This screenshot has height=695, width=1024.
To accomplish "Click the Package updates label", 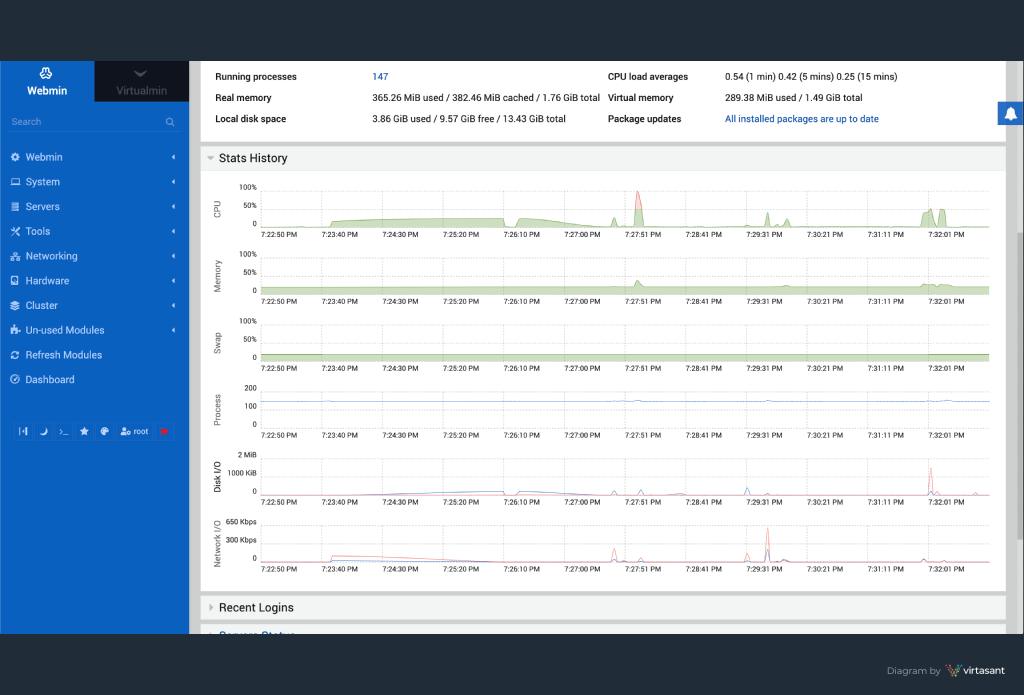I will coord(644,119).
